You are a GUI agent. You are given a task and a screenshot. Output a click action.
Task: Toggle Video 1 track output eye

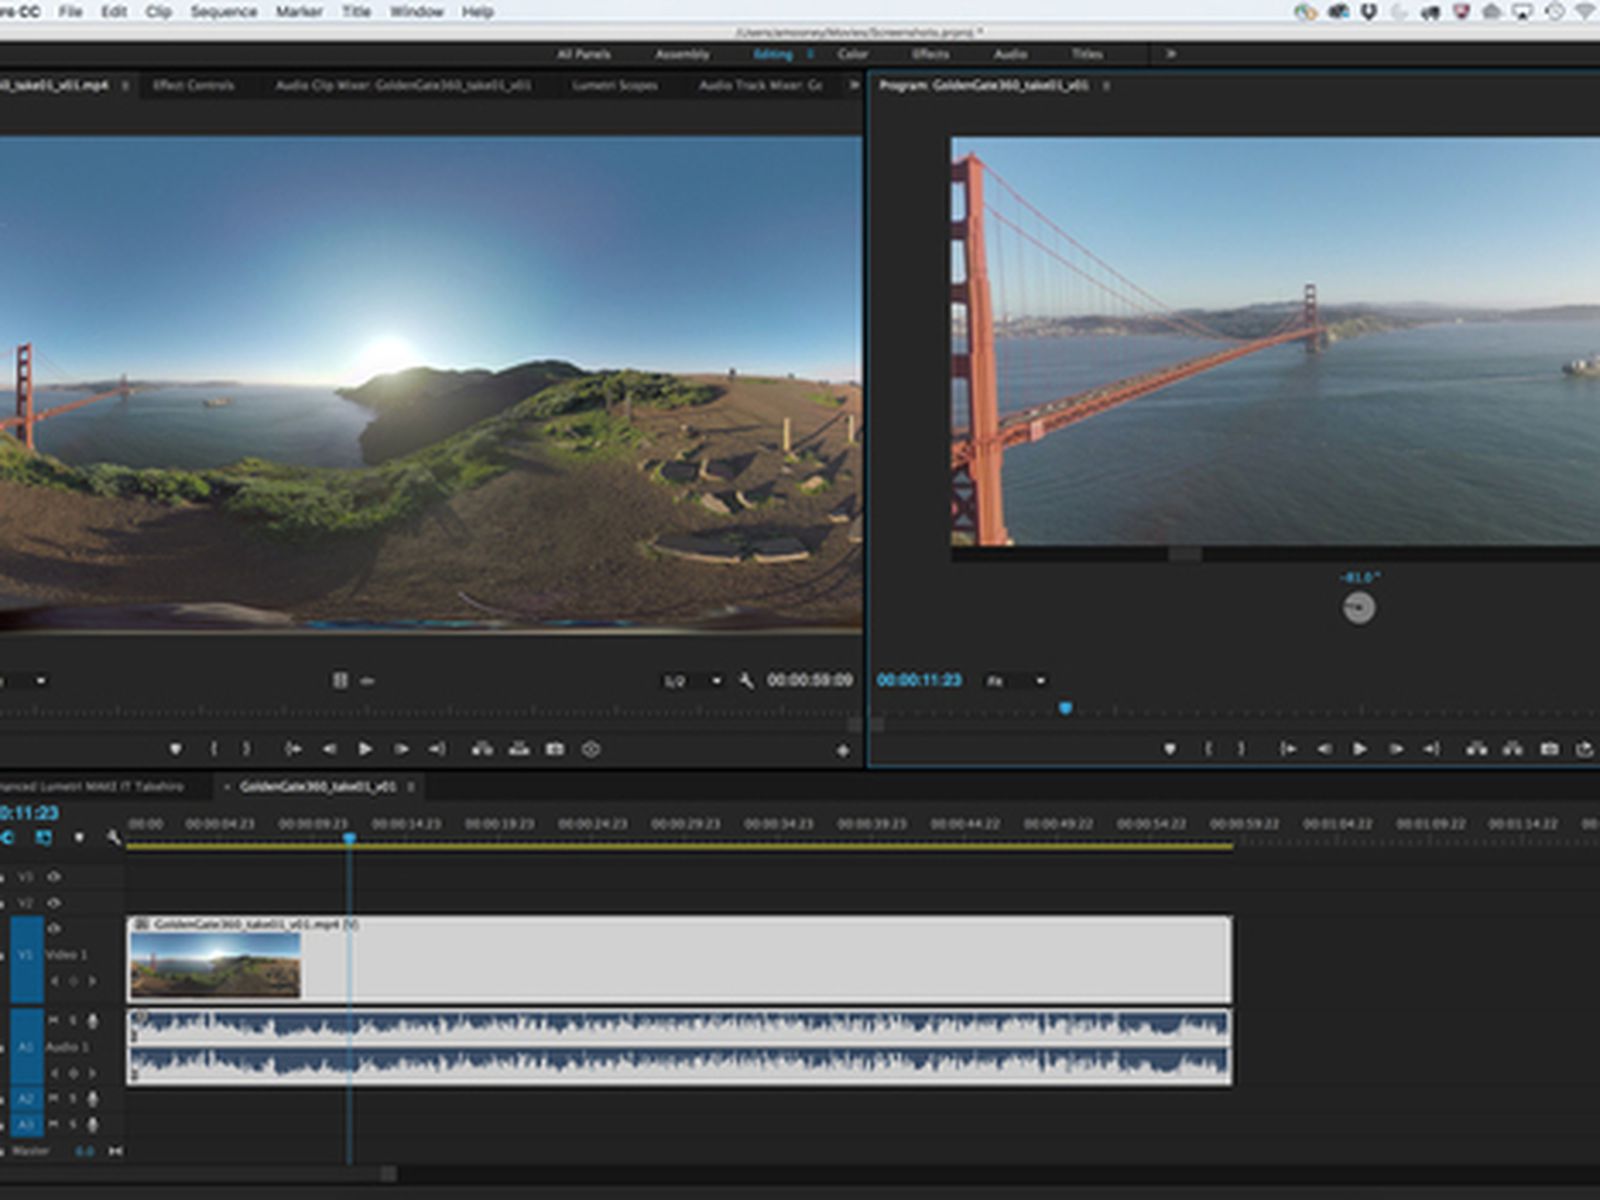(x=54, y=928)
